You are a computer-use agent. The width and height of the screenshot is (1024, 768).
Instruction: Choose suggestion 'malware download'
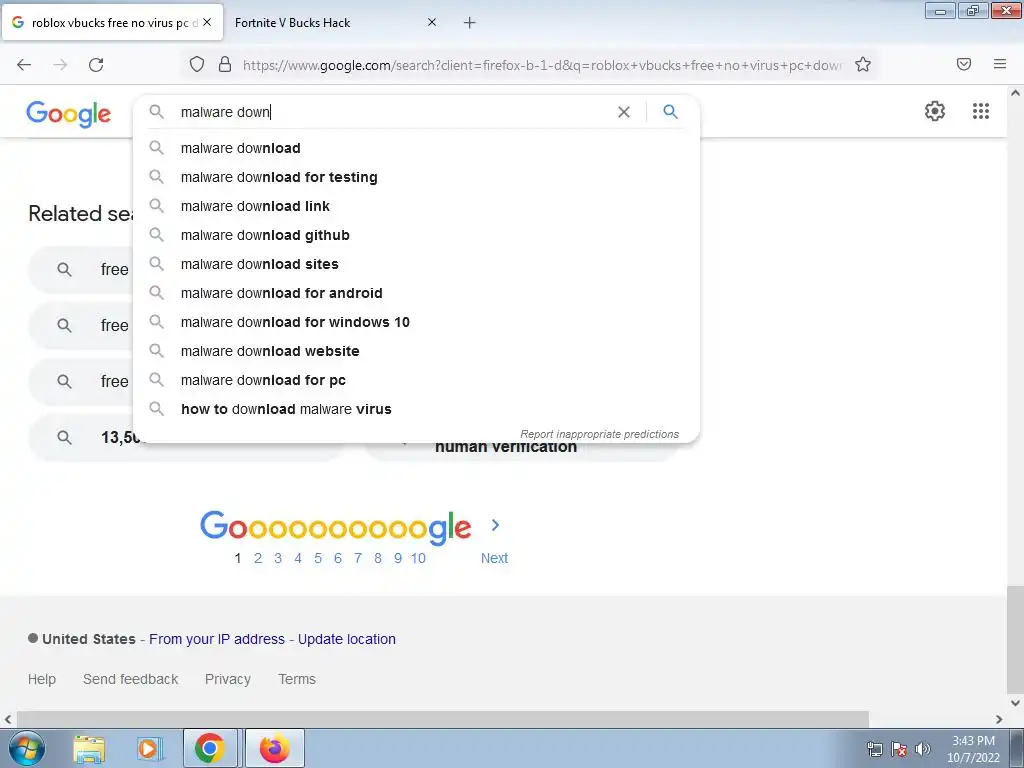pos(415,148)
